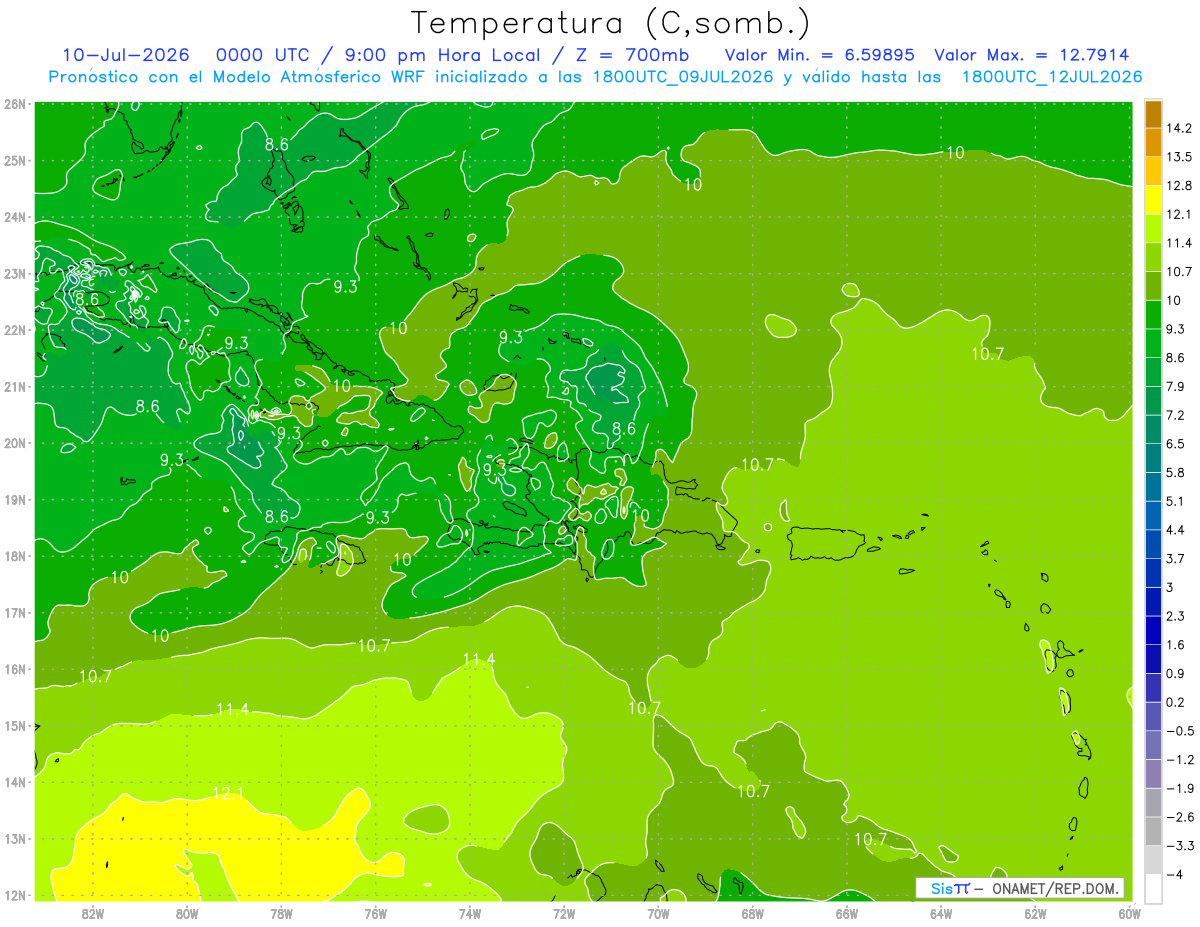Screen dimensions: 1200x927
Task: Click the 14N latitude axis label
Action: pos(15,782)
